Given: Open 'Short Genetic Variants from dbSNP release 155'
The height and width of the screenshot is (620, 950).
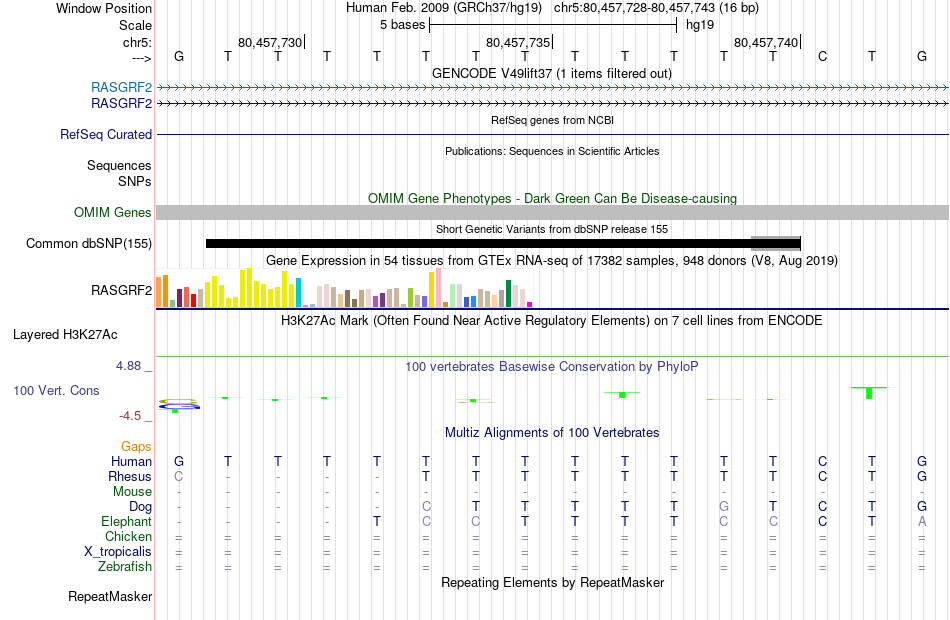Looking at the screenshot, I should click(x=552, y=230).
